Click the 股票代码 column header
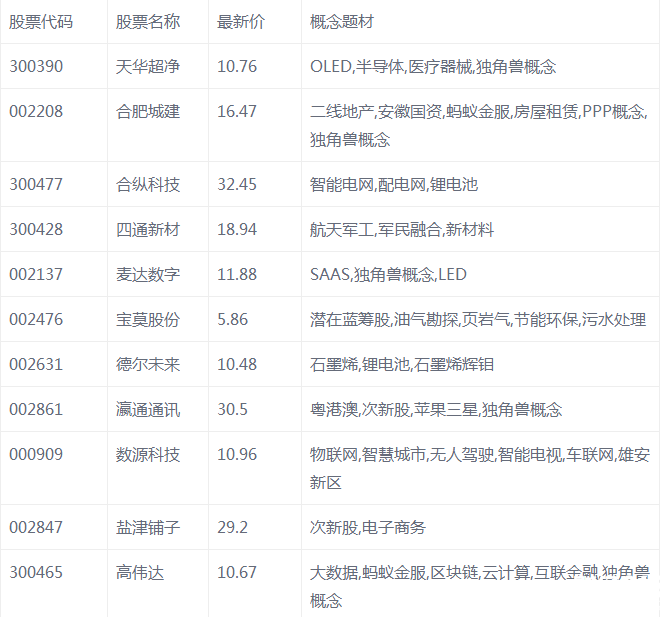669x617 pixels. pyautogui.click(x=41, y=22)
